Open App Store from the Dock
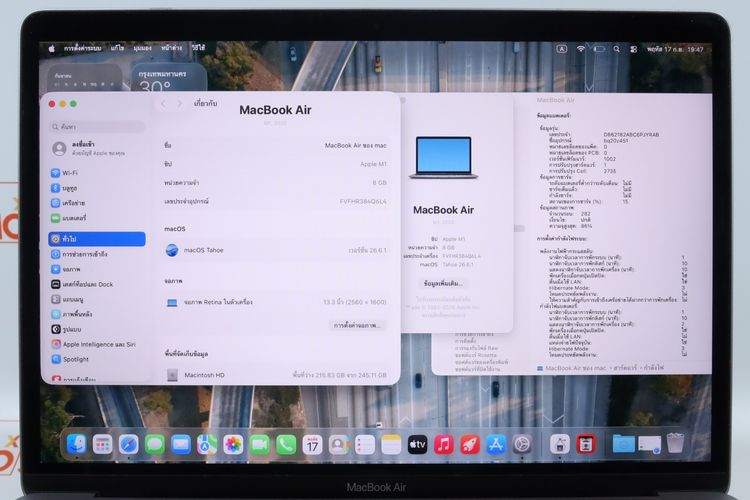The image size is (750, 500). point(496,445)
